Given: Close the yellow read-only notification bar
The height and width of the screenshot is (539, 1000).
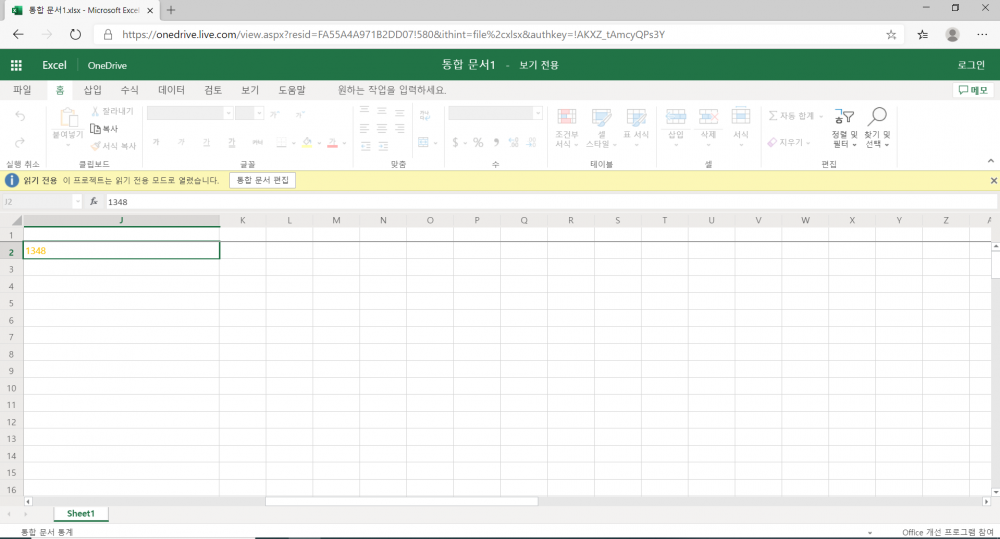Looking at the screenshot, I should tap(993, 181).
